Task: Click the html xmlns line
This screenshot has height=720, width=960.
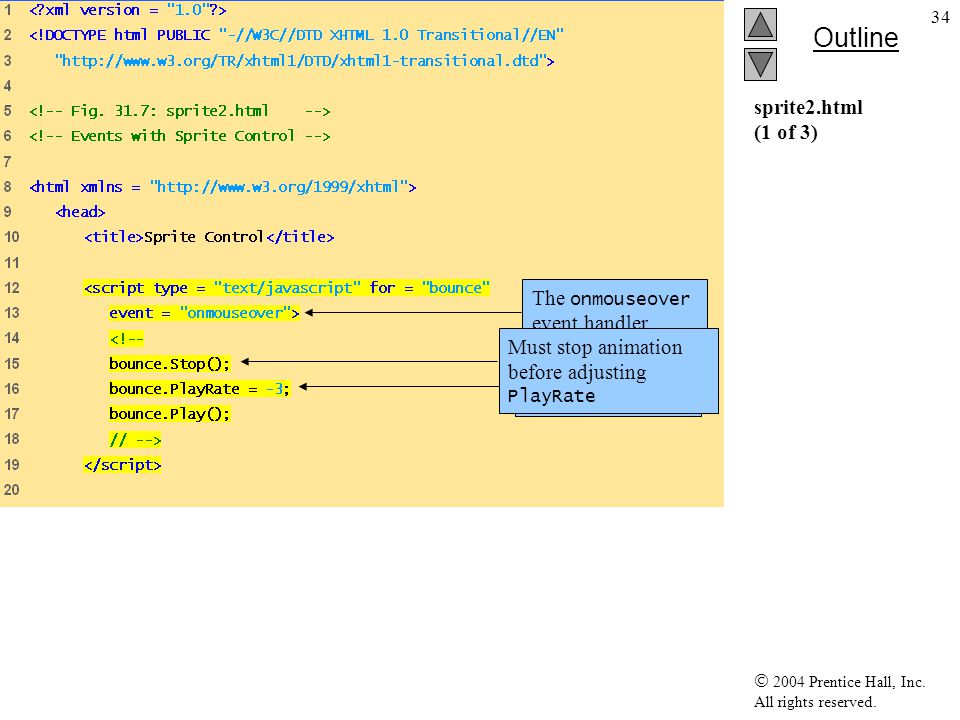Action: [x=223, y=187]
